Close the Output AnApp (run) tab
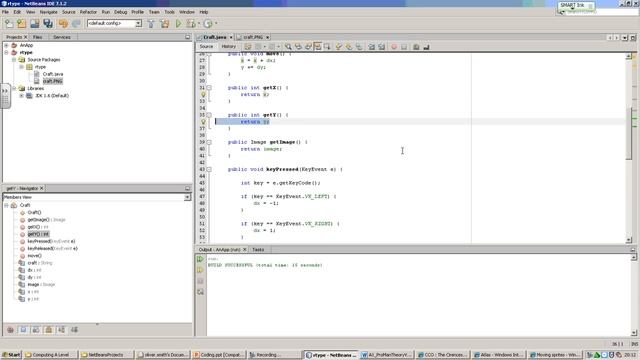This screenshot has width=640, height=360. 244,249
